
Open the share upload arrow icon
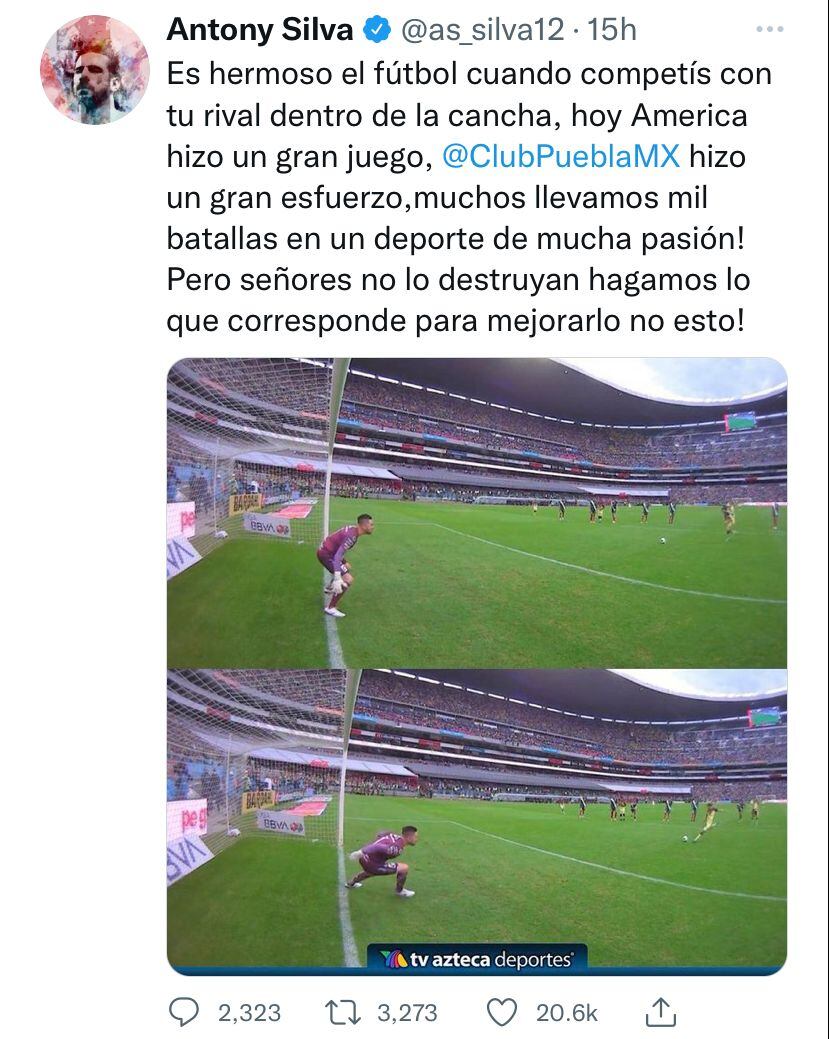[x=661, y=1012]
